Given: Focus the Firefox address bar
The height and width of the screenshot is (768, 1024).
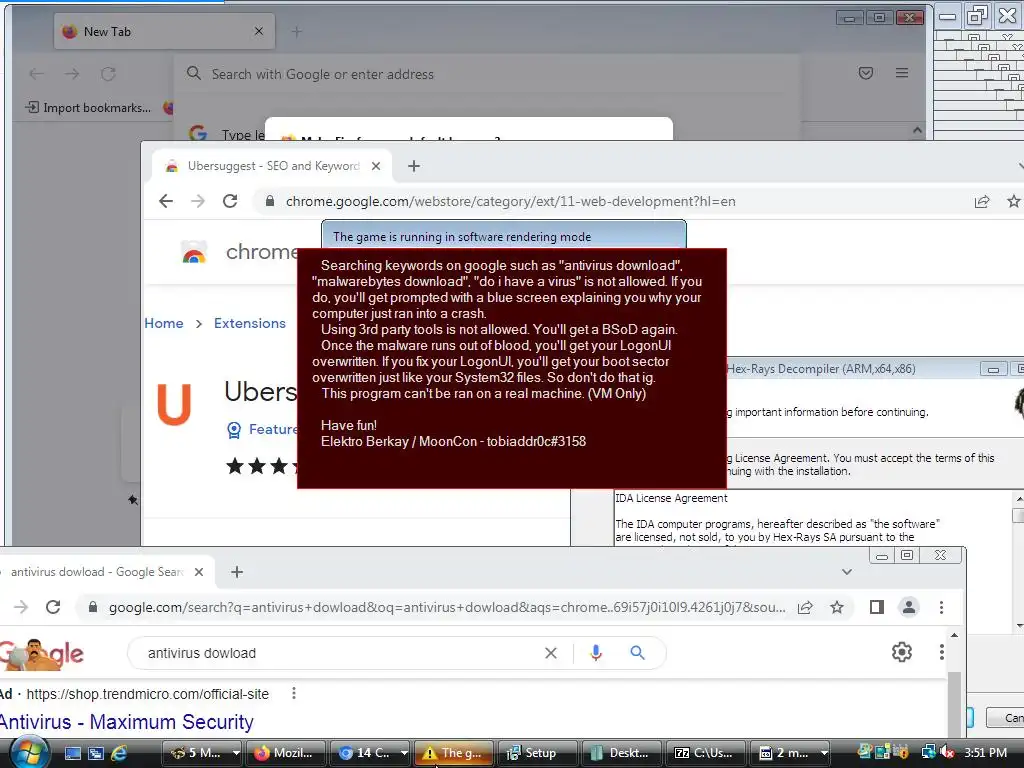Looking at the screenshot, I should coord(487,74).
